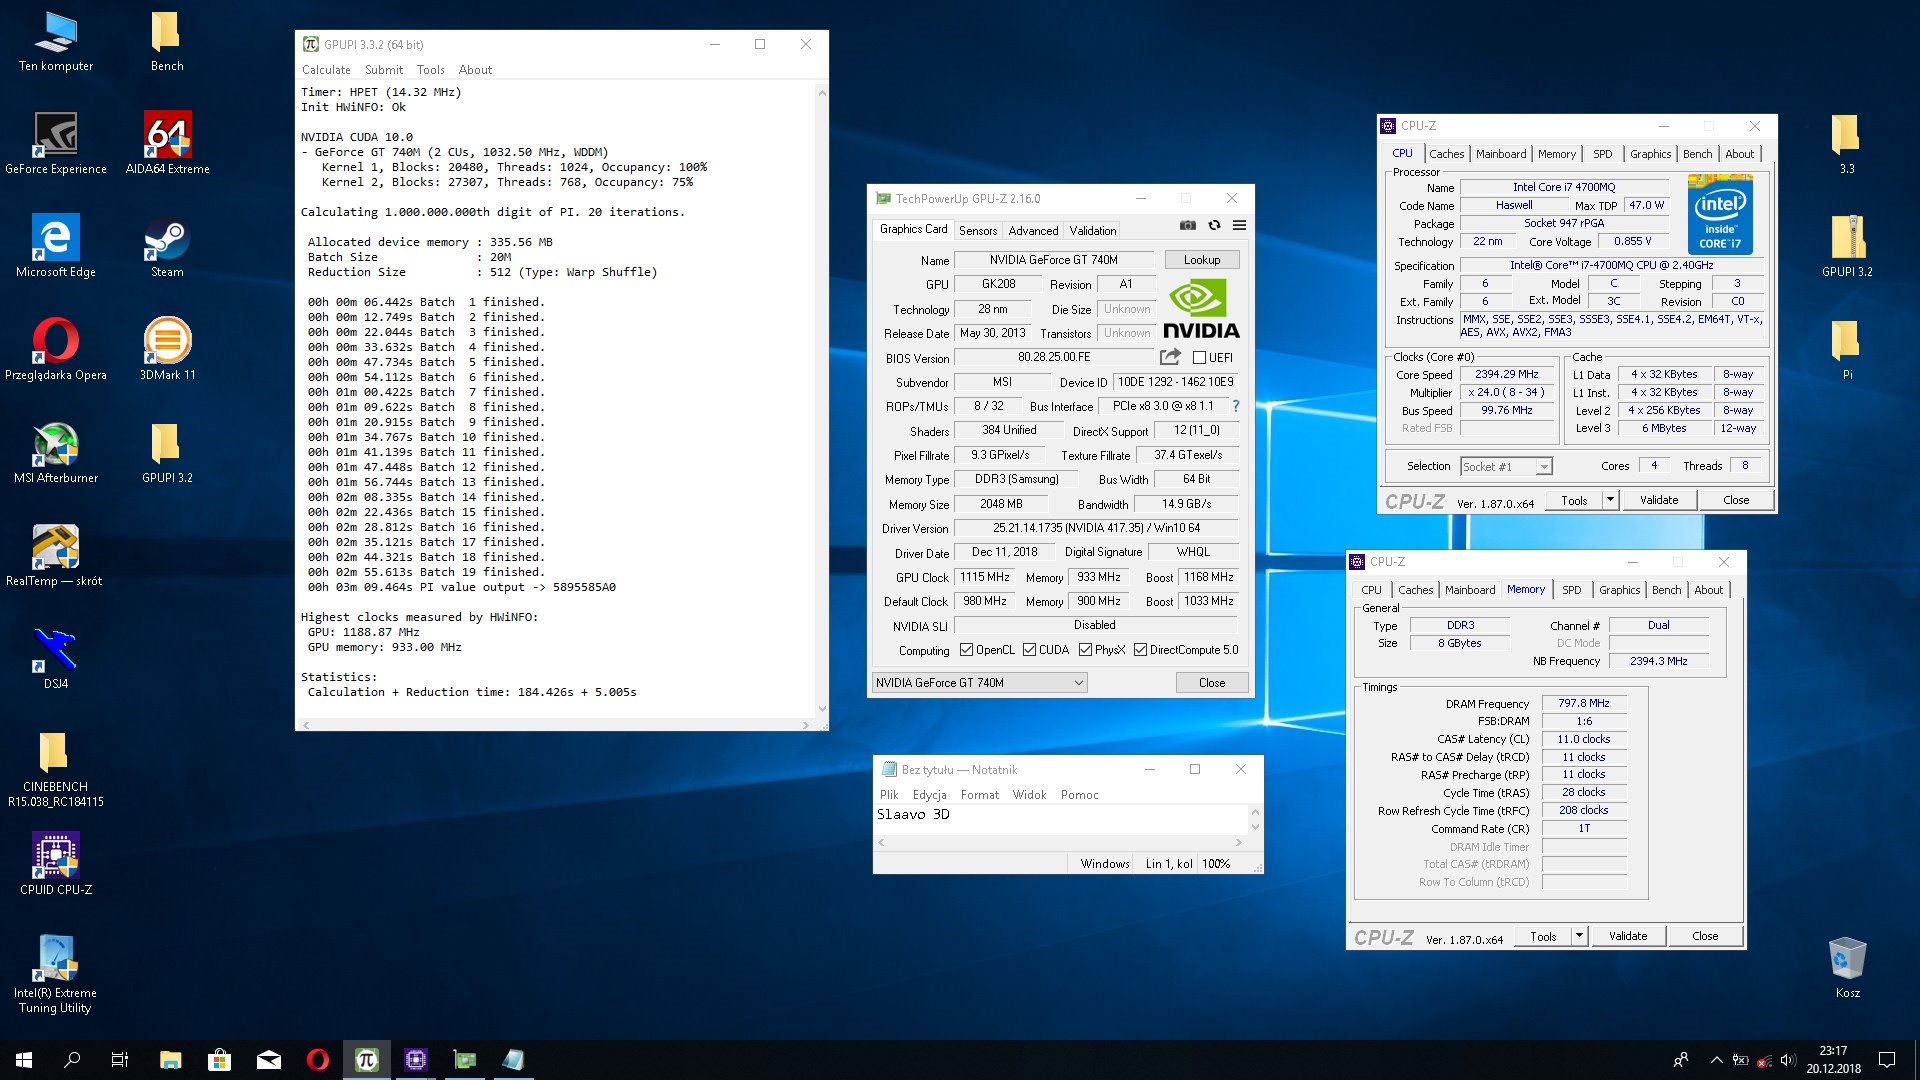Select Mainboard tab in upper CPU-Z window
This screenshot has width=1920, height=1080.
tap(1501, 154)
